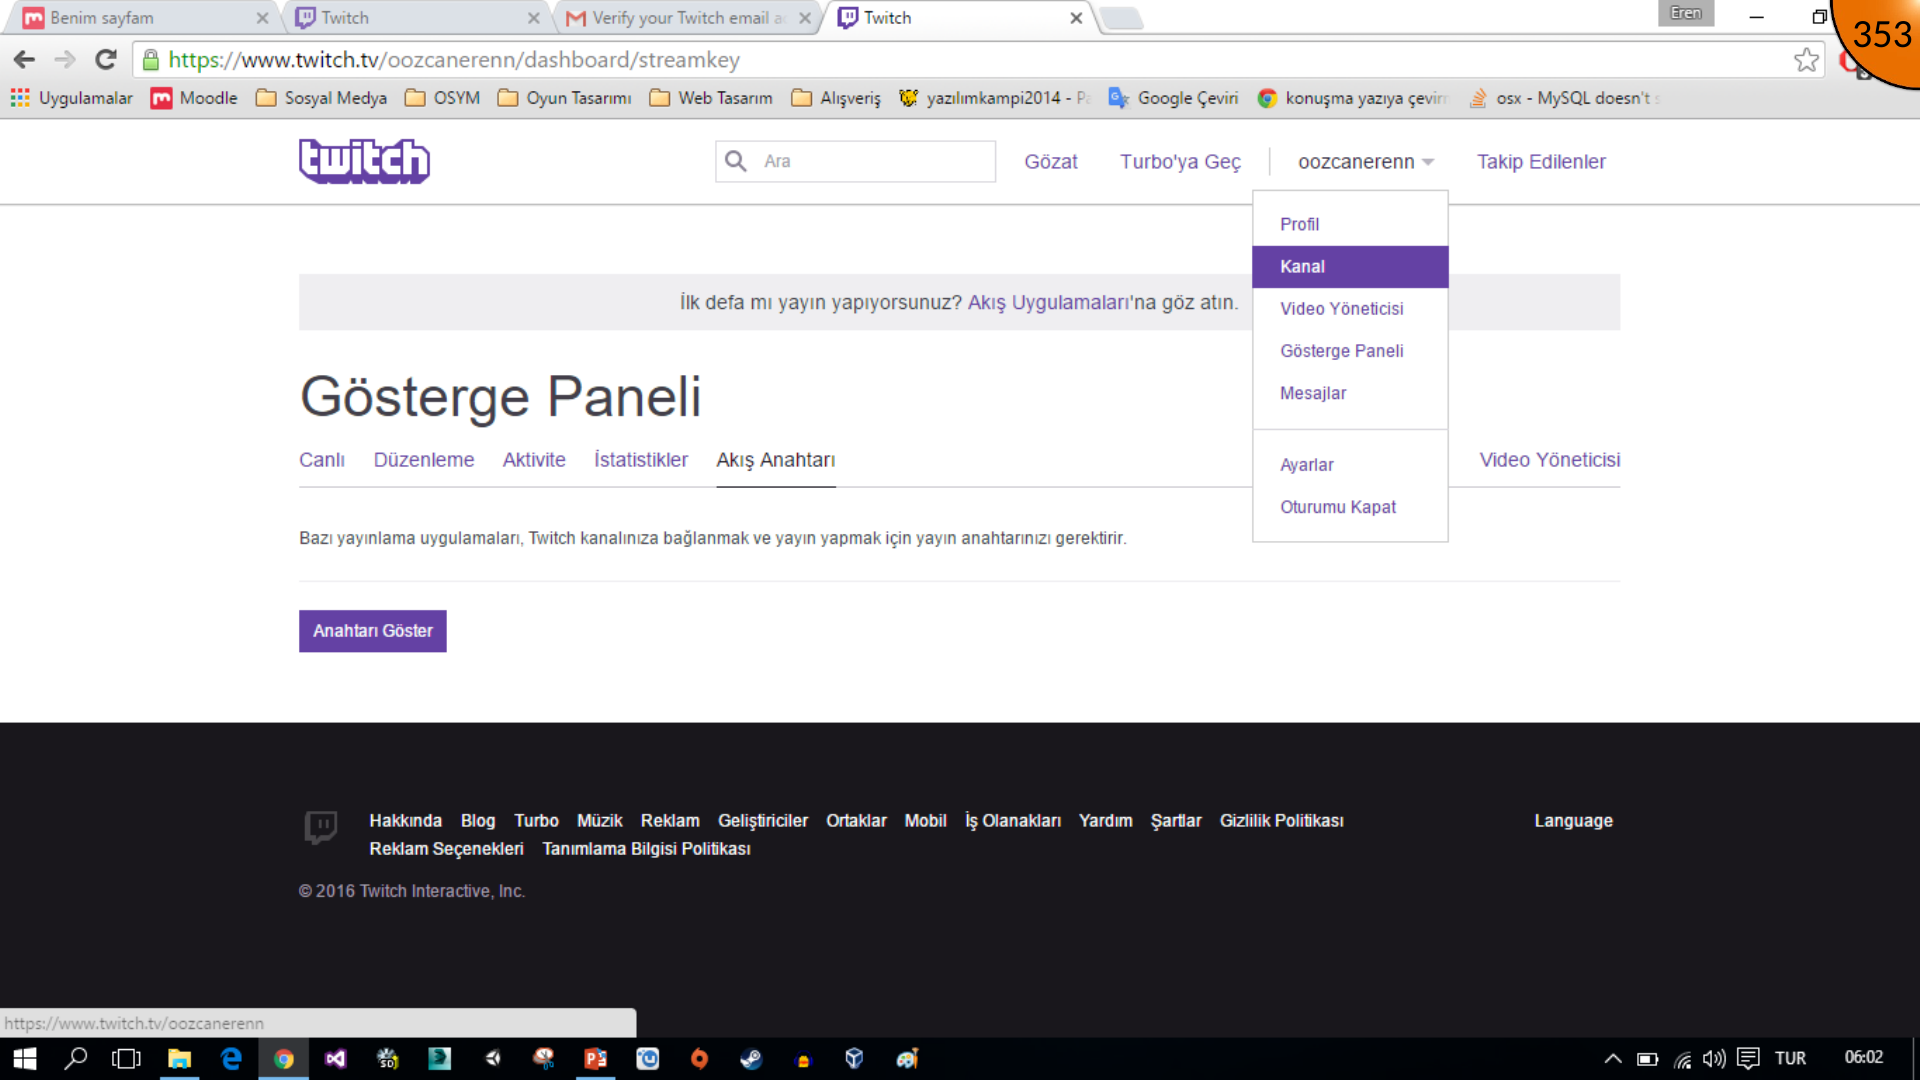Switch to the İstatistikler tab
This screenshot has width=1921, height=1080.
(641, 460)
